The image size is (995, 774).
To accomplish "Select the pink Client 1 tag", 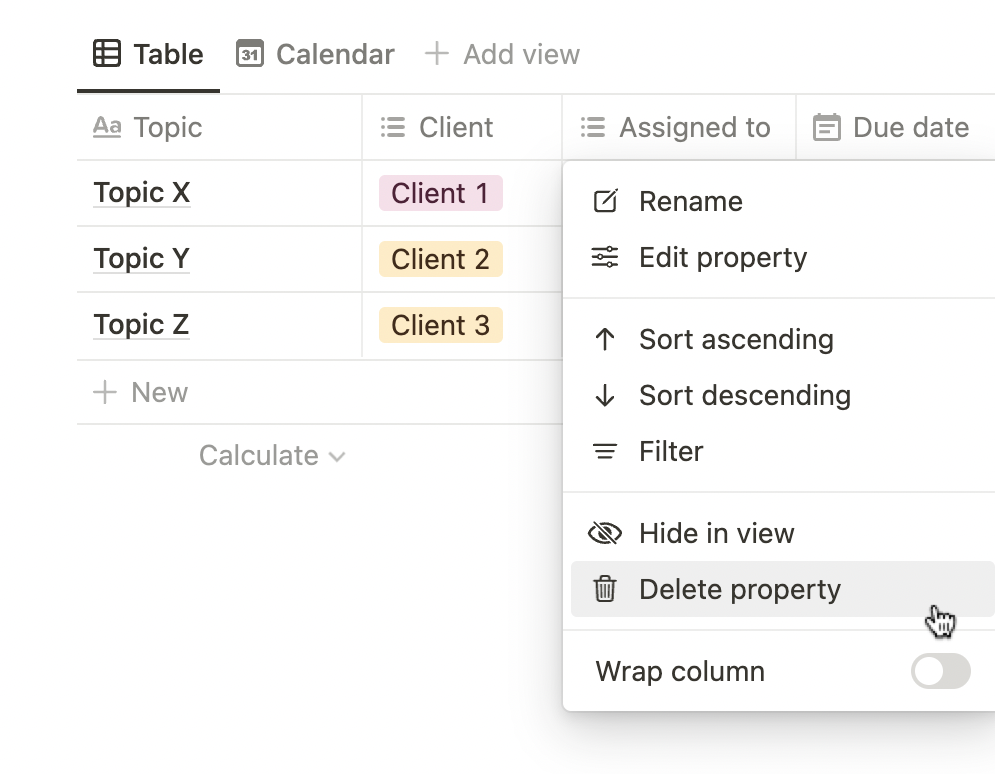I will (x=440, y=193).
